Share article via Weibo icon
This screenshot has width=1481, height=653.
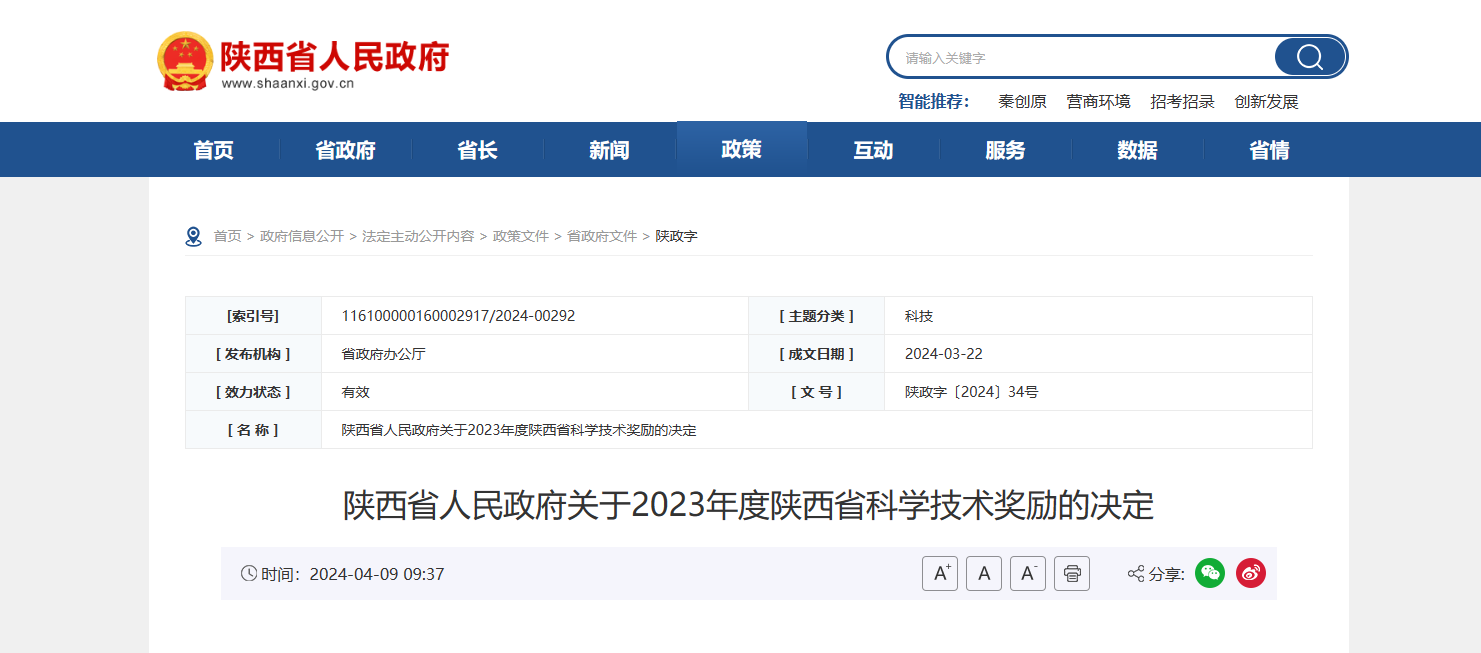pos(1251,573)
